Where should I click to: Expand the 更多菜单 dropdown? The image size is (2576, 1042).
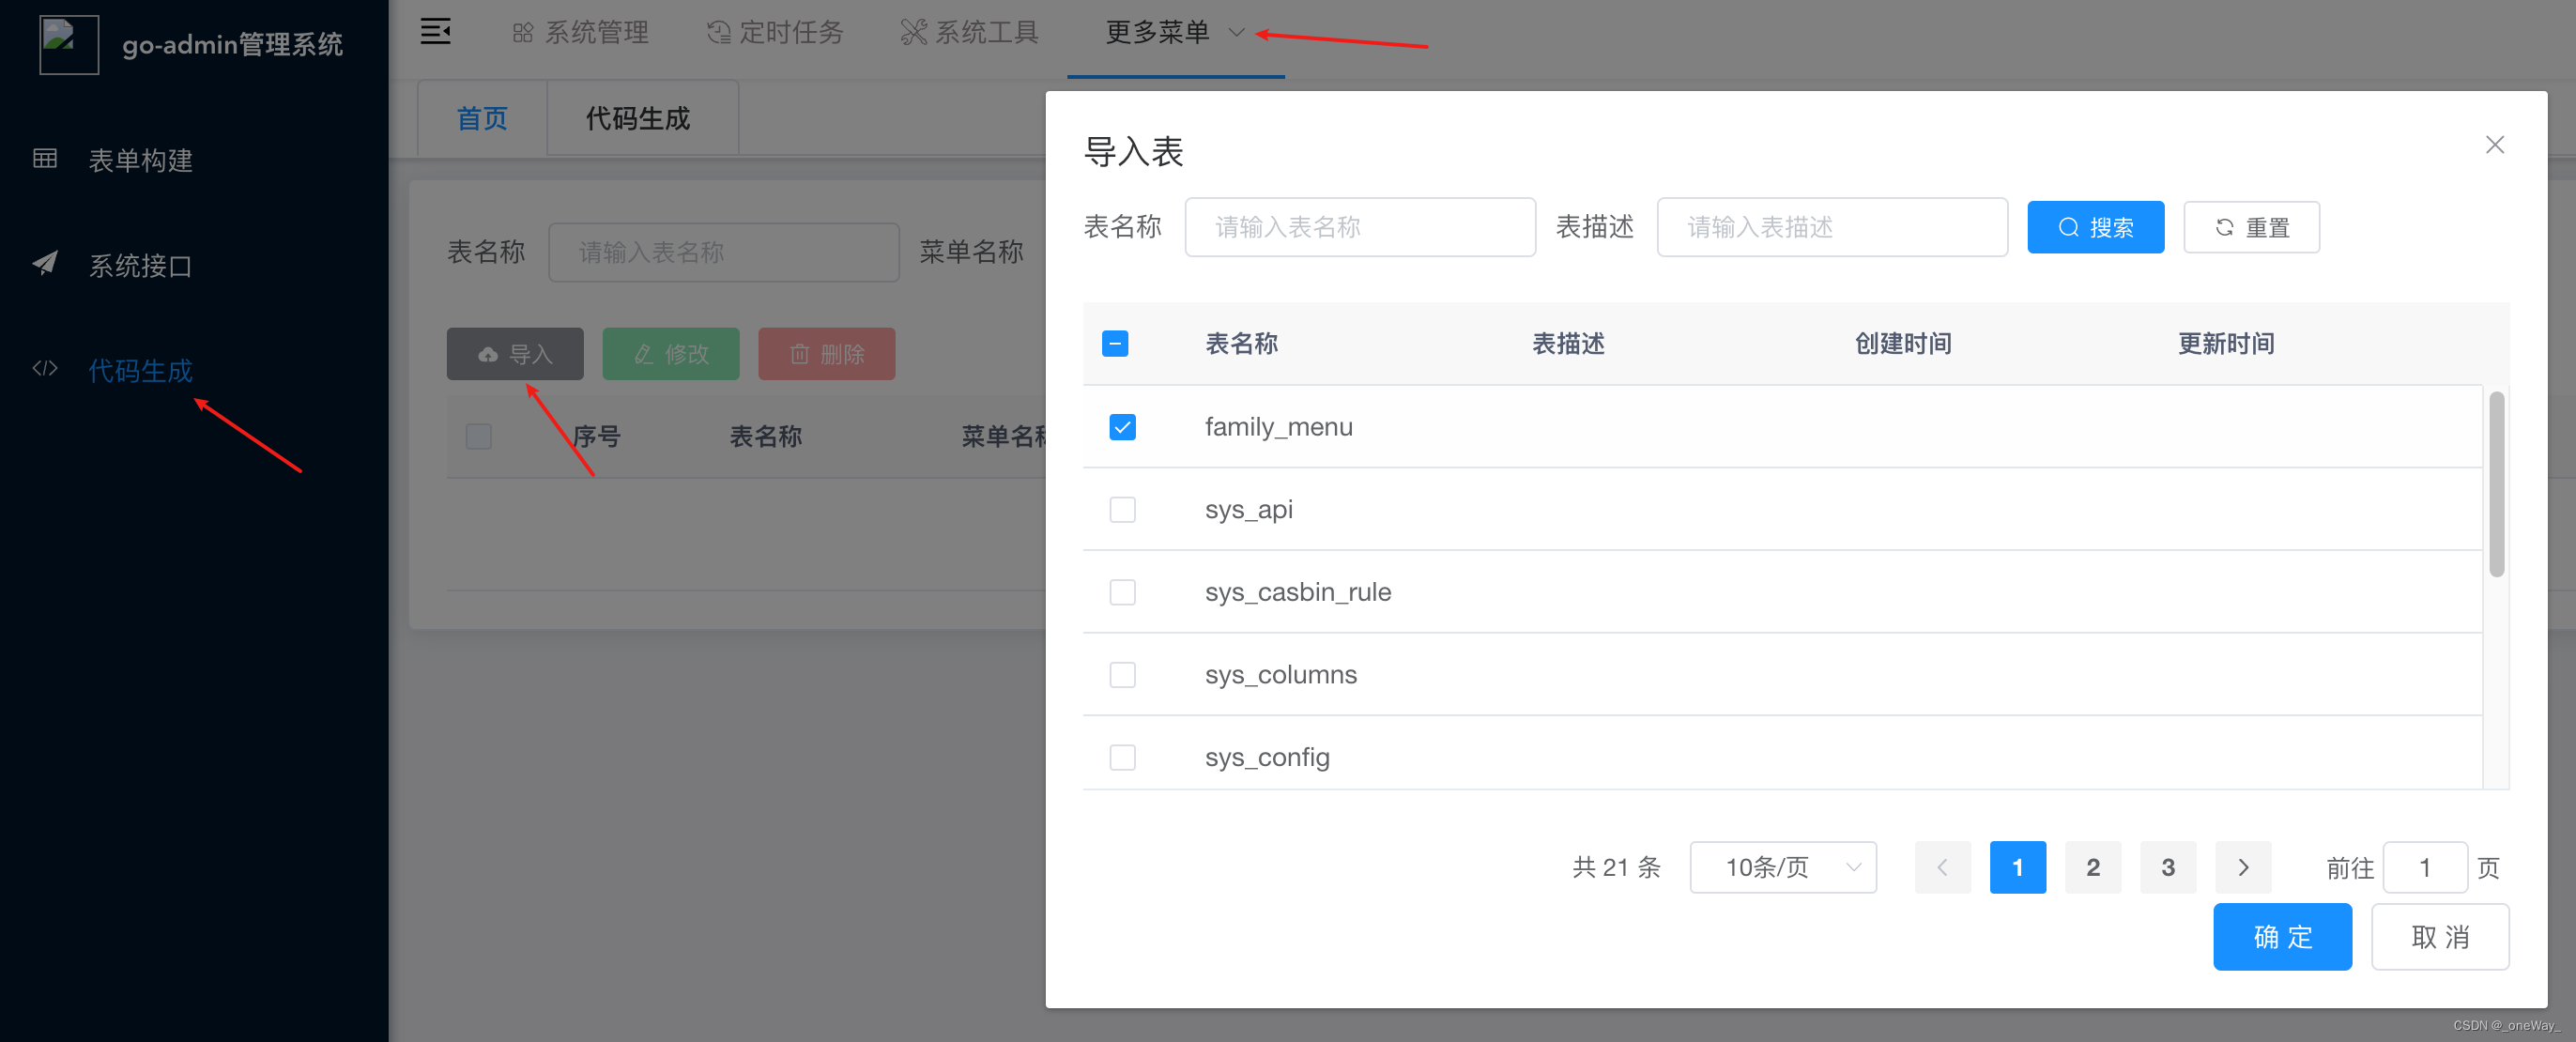point(1175,33)
